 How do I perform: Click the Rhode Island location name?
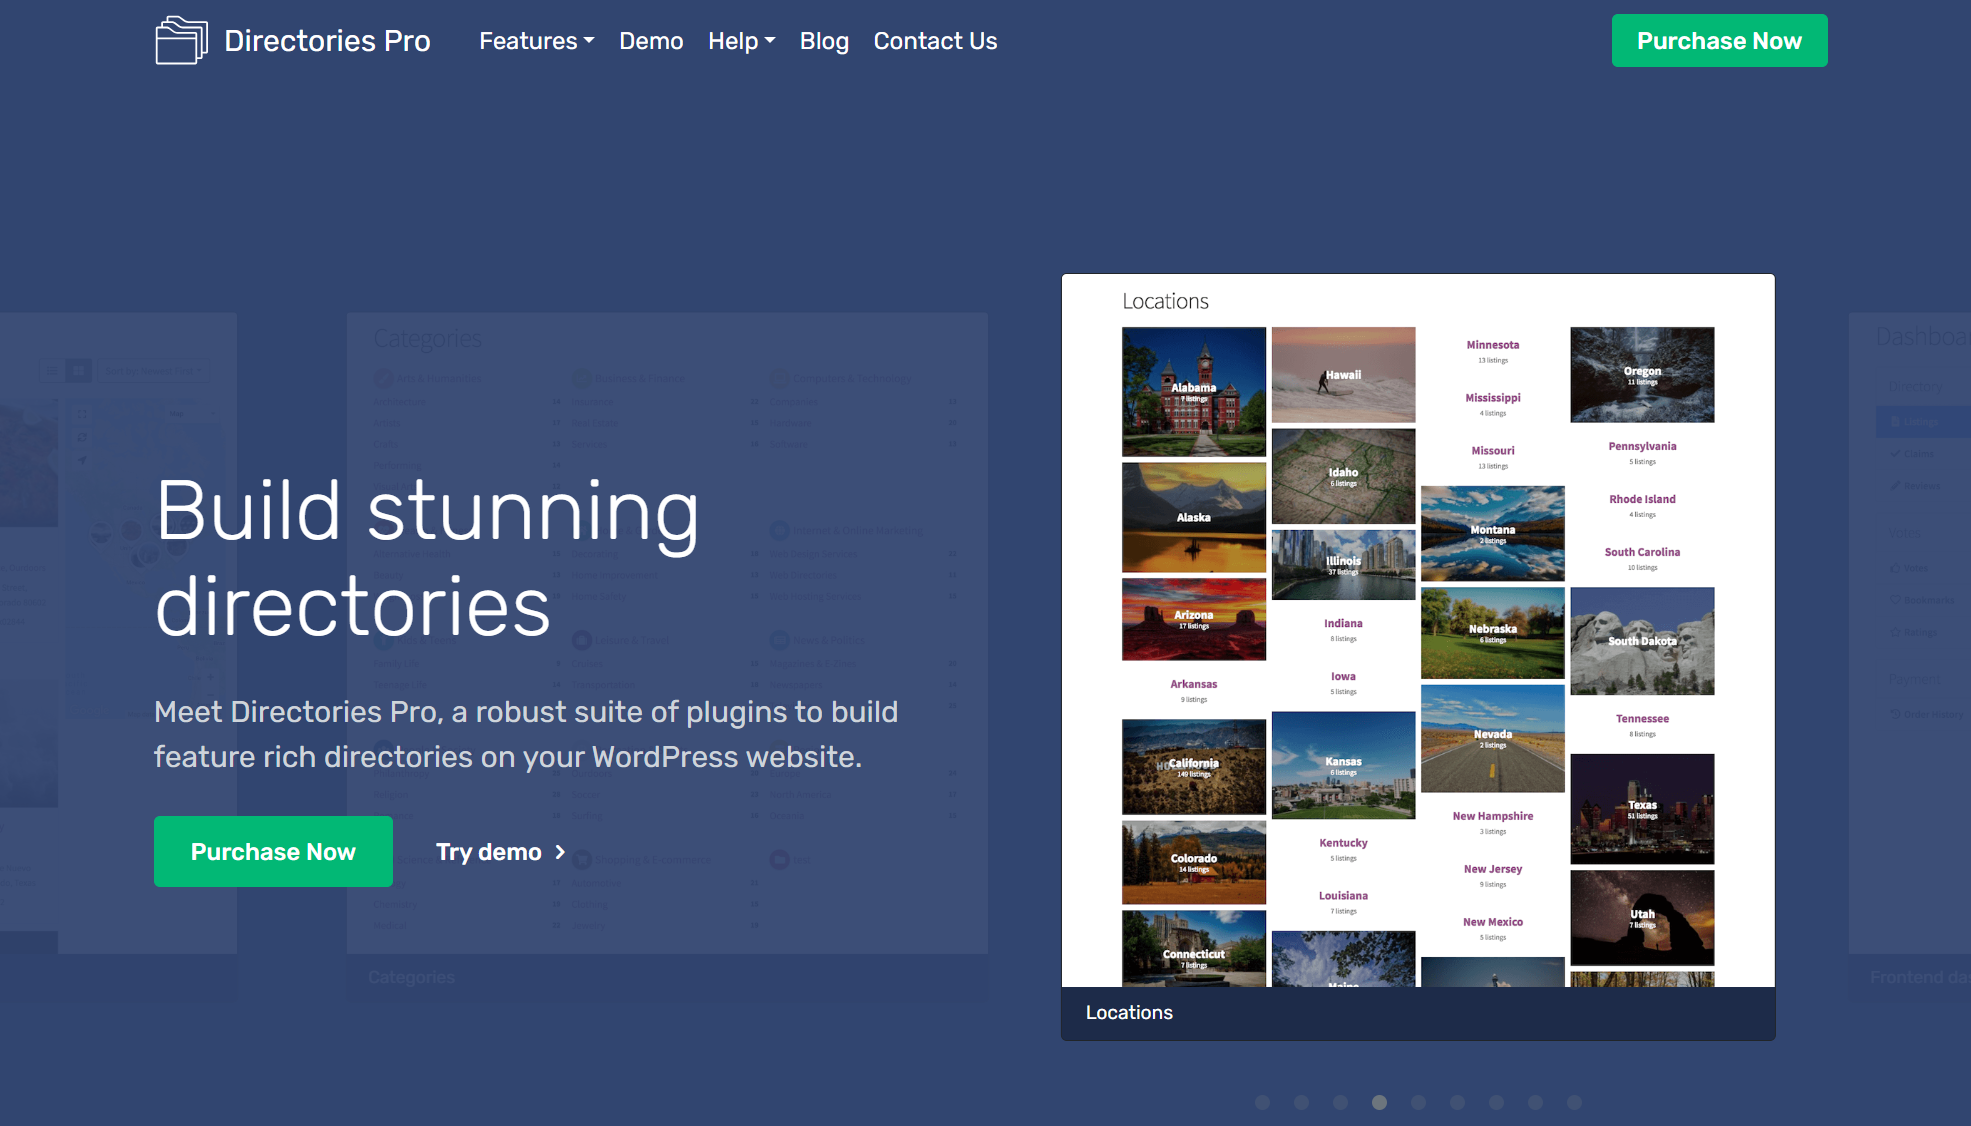click(x=1642, y=499)
